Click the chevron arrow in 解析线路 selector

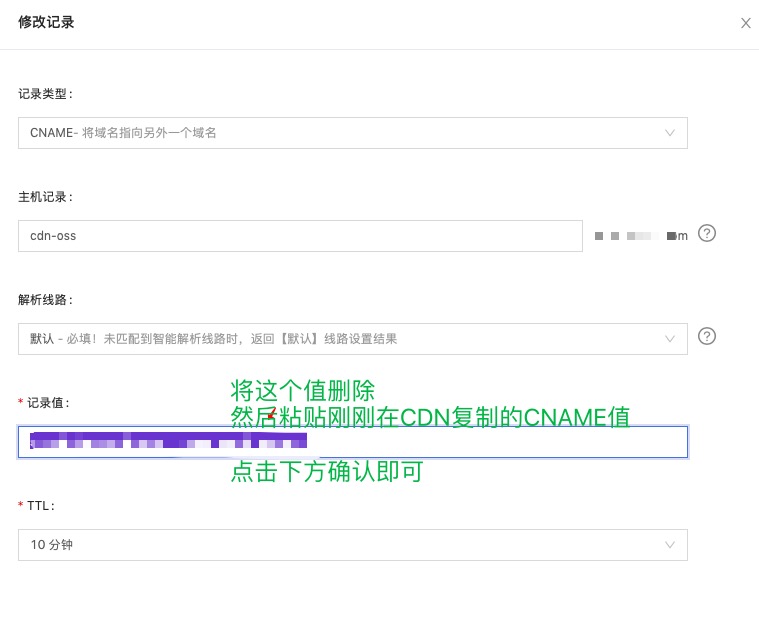[x=670, y=339]
